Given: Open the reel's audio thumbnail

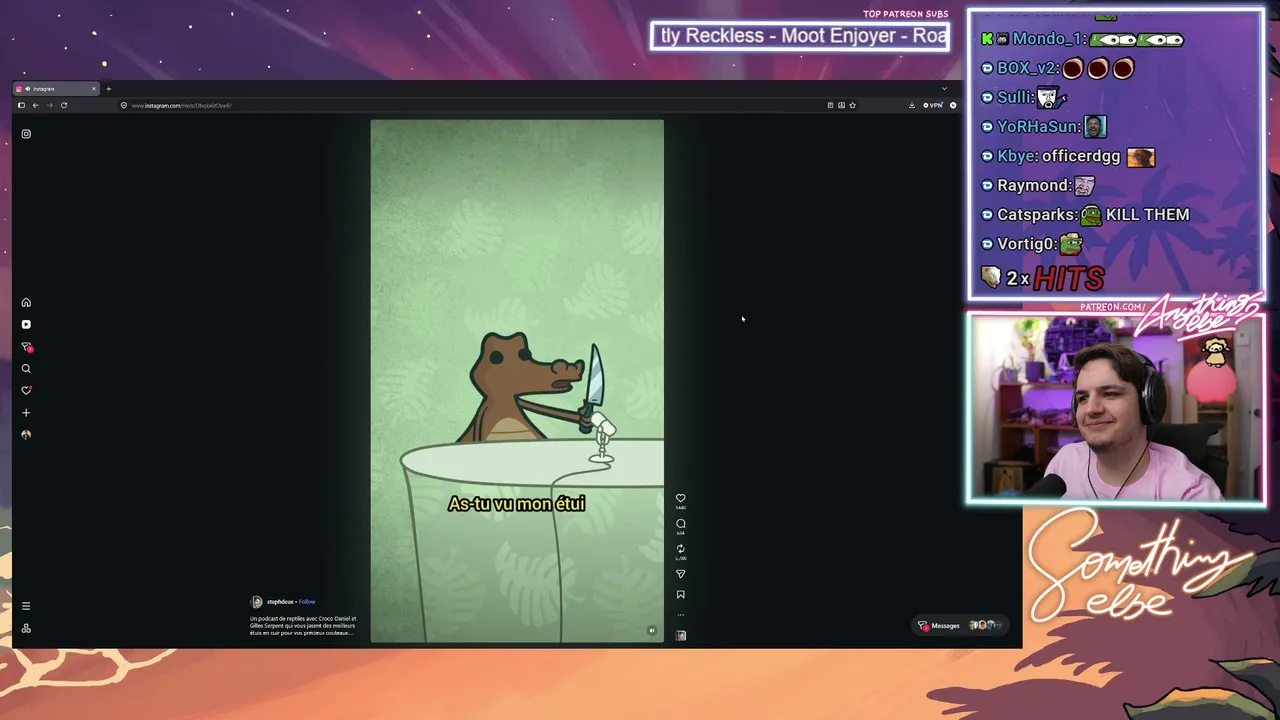Looking at the screenshot, I should [x=681, y=635].
